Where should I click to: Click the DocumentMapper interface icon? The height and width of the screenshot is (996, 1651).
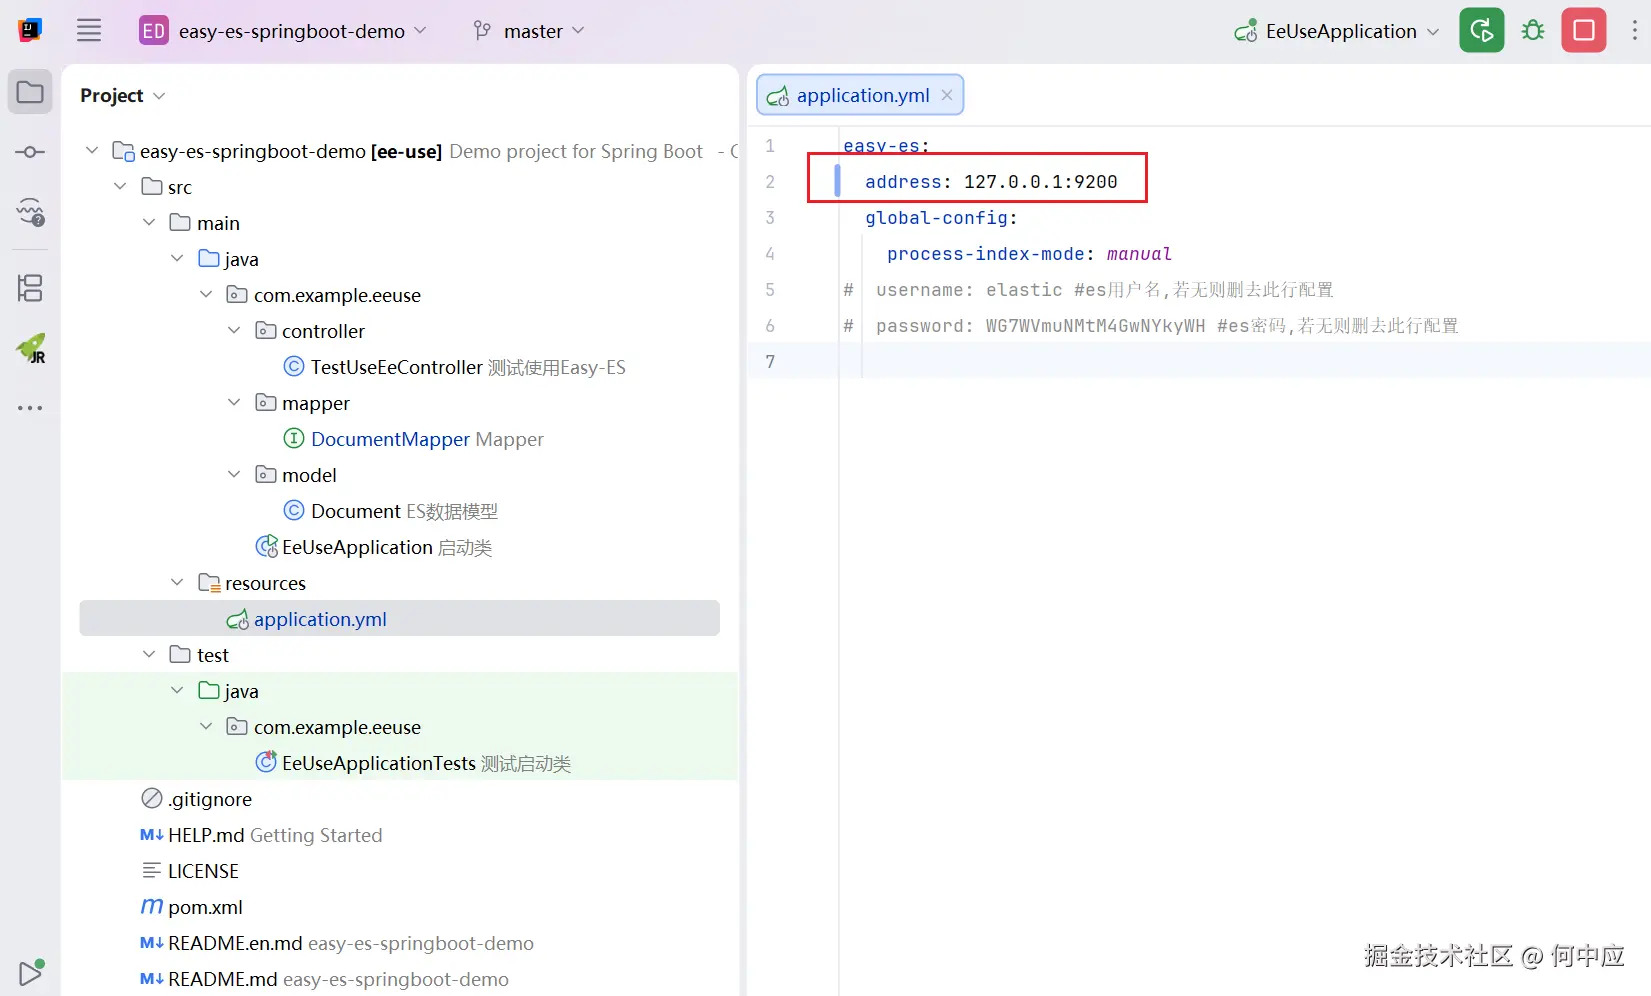(294, 438)
